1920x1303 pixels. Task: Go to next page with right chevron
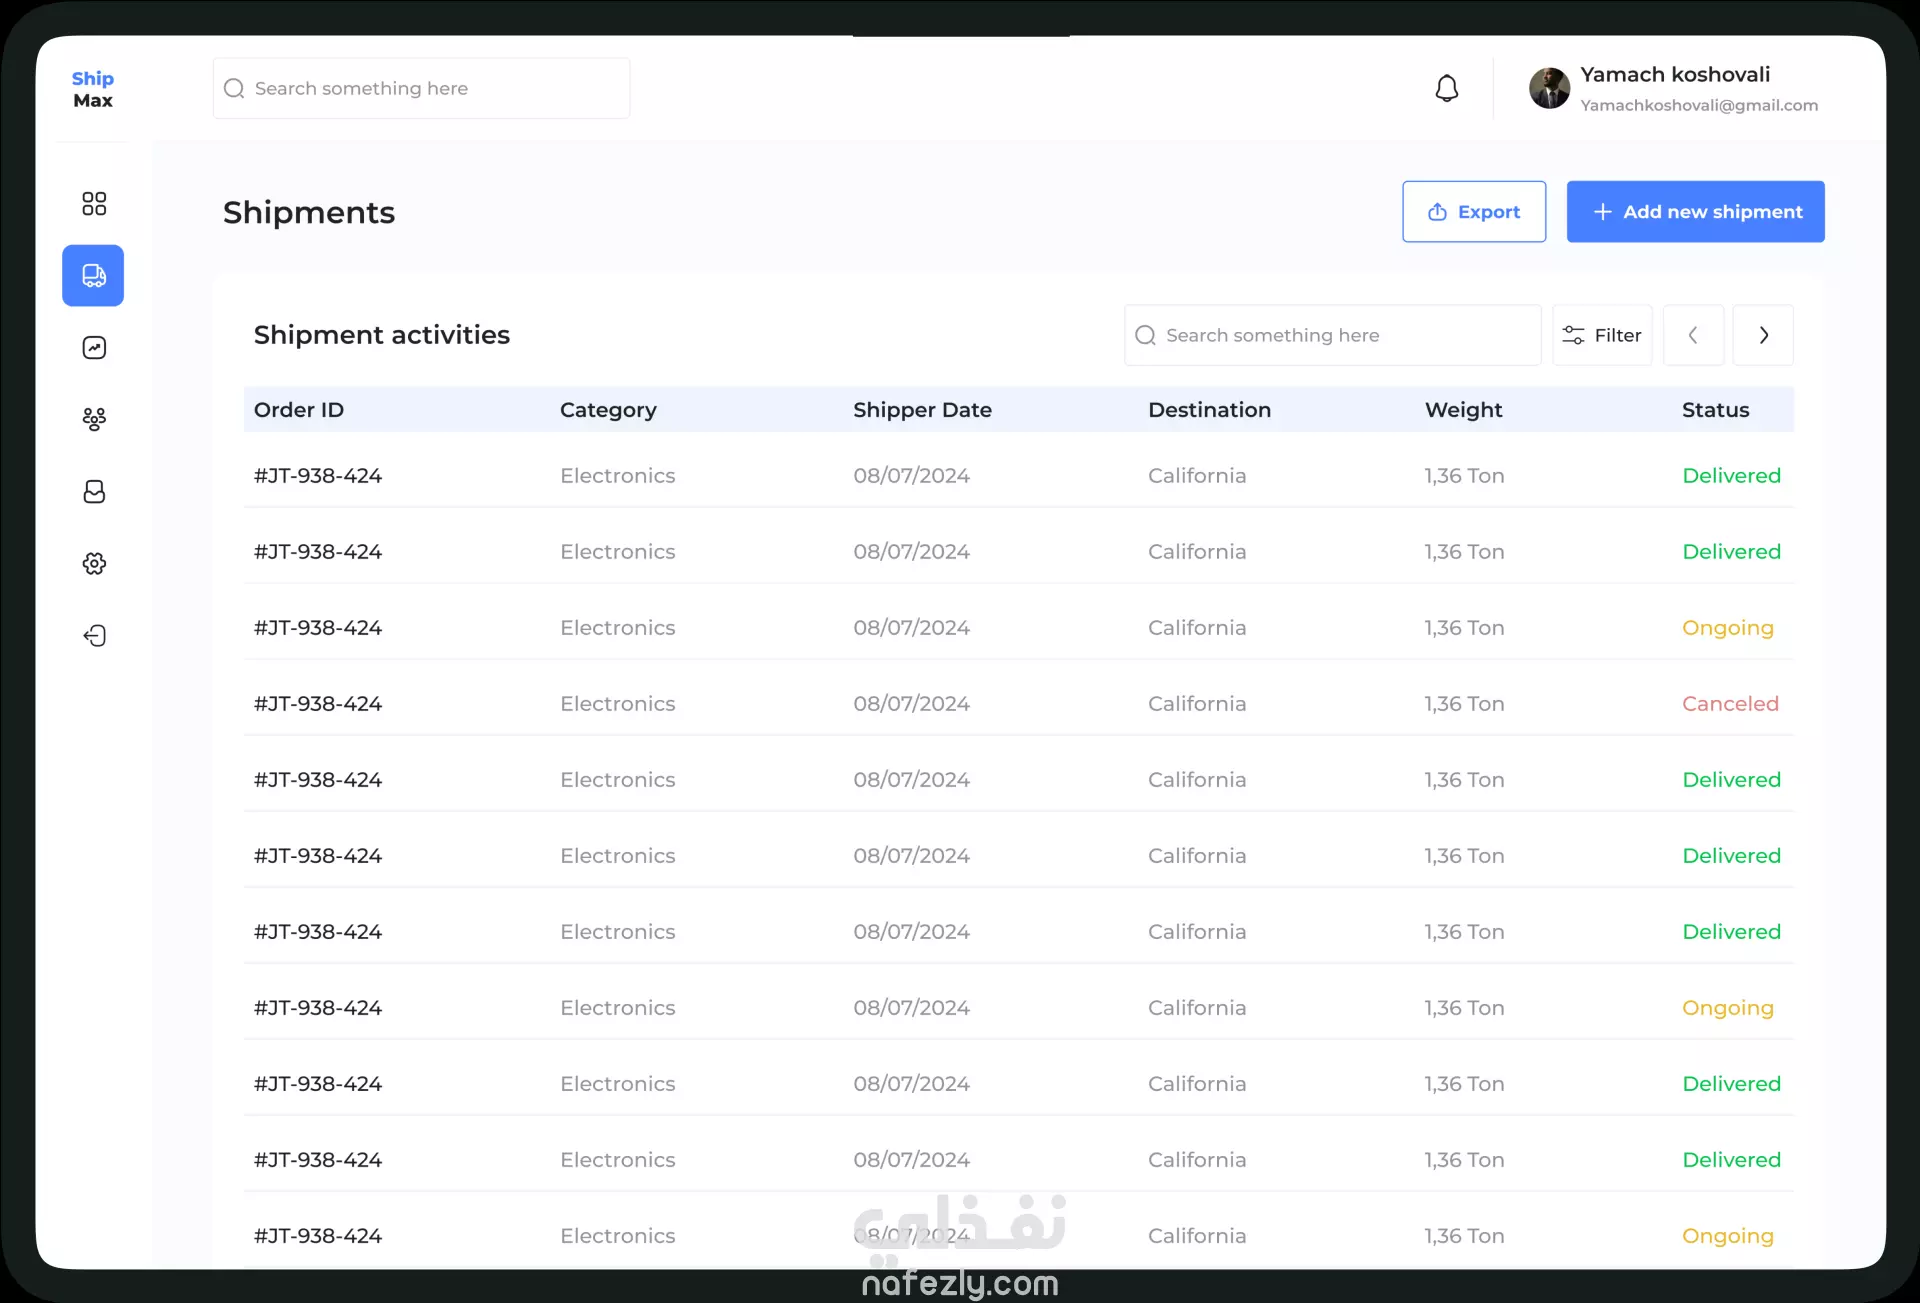point(1763,335)
